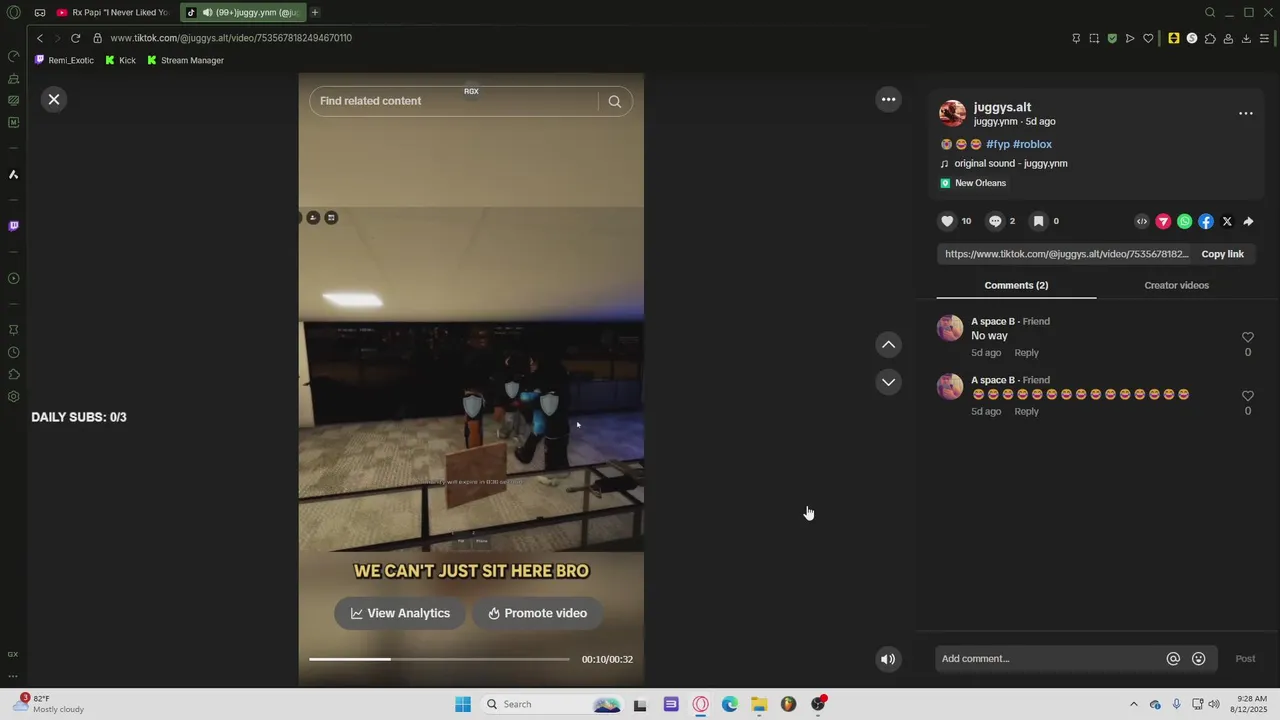The image size is (1280, 720).
Task: Click the address bar URL
Action: 231,38
